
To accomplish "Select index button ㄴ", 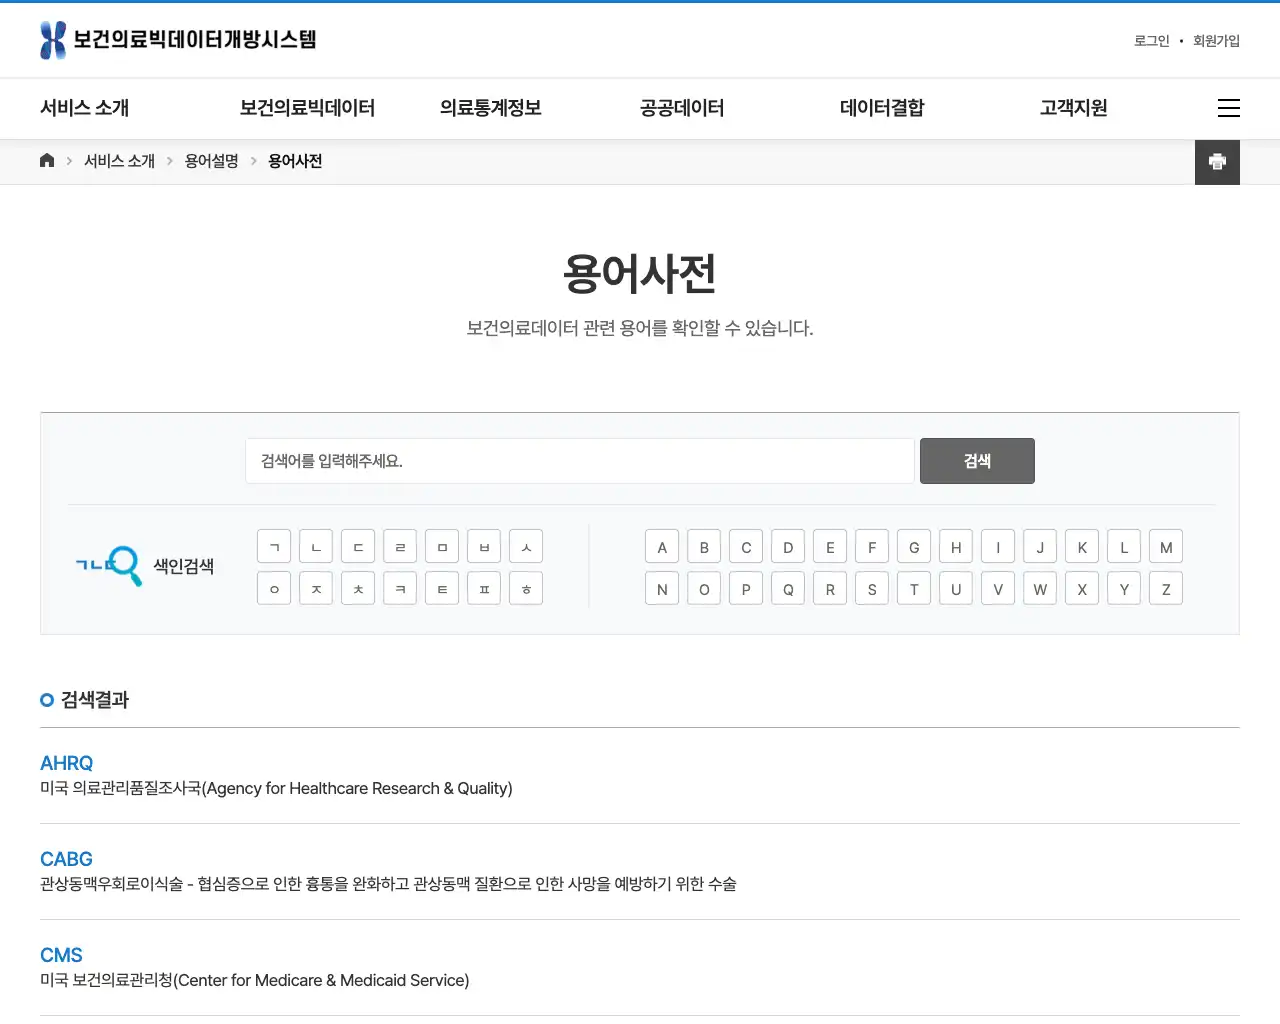I will click(316, 547).
